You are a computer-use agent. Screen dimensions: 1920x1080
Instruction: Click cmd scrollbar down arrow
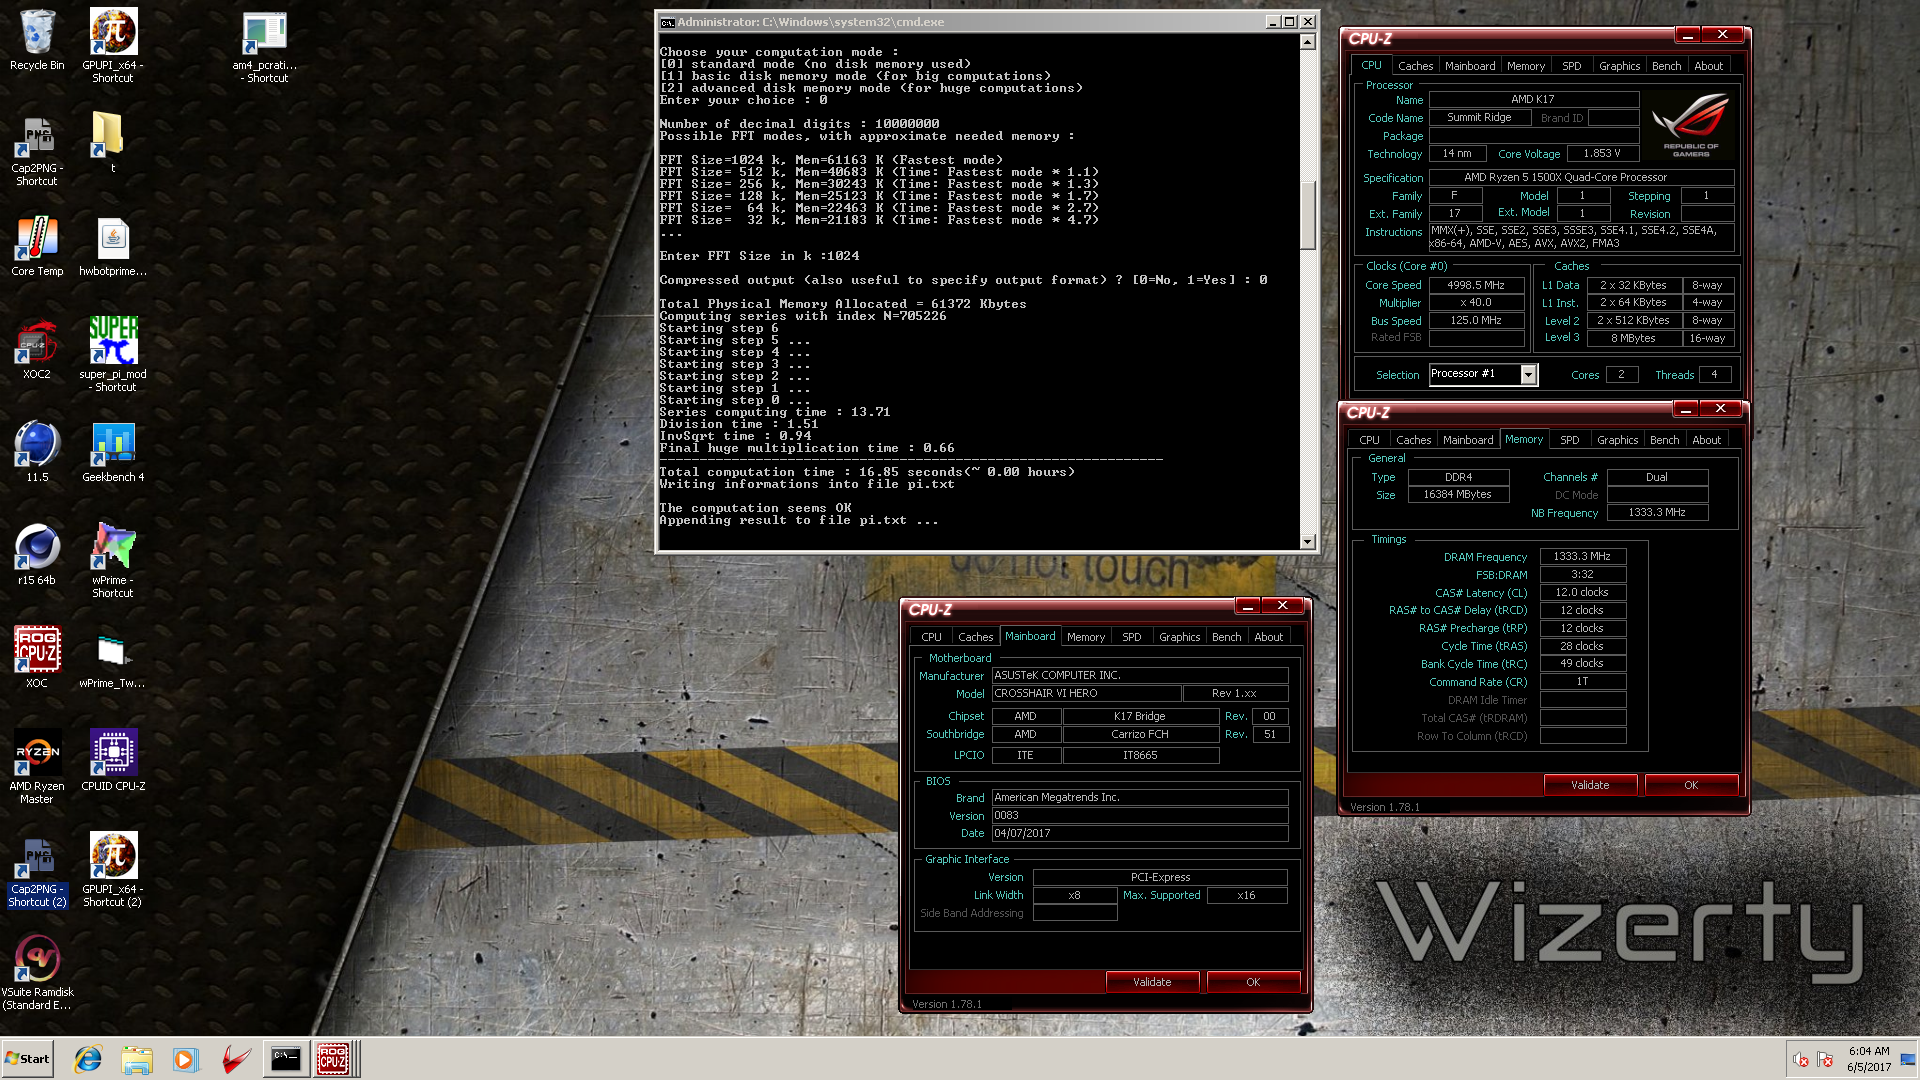(x=1307, y=541)
